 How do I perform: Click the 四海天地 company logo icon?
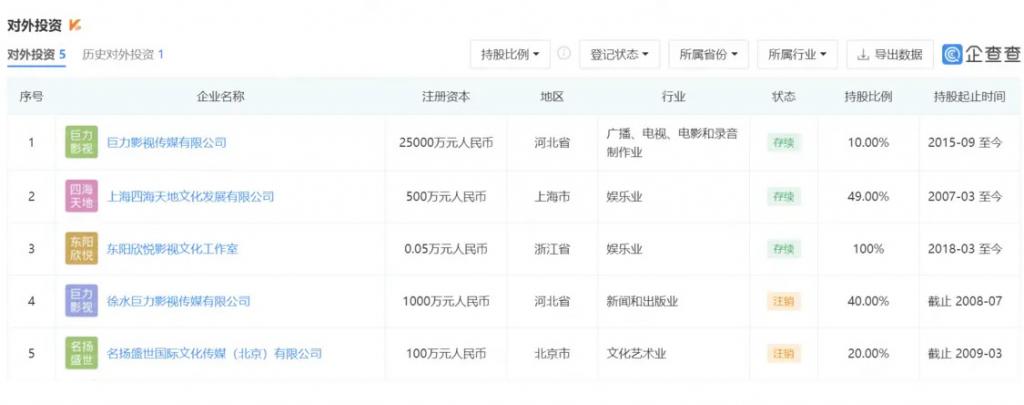pos(82,196)
